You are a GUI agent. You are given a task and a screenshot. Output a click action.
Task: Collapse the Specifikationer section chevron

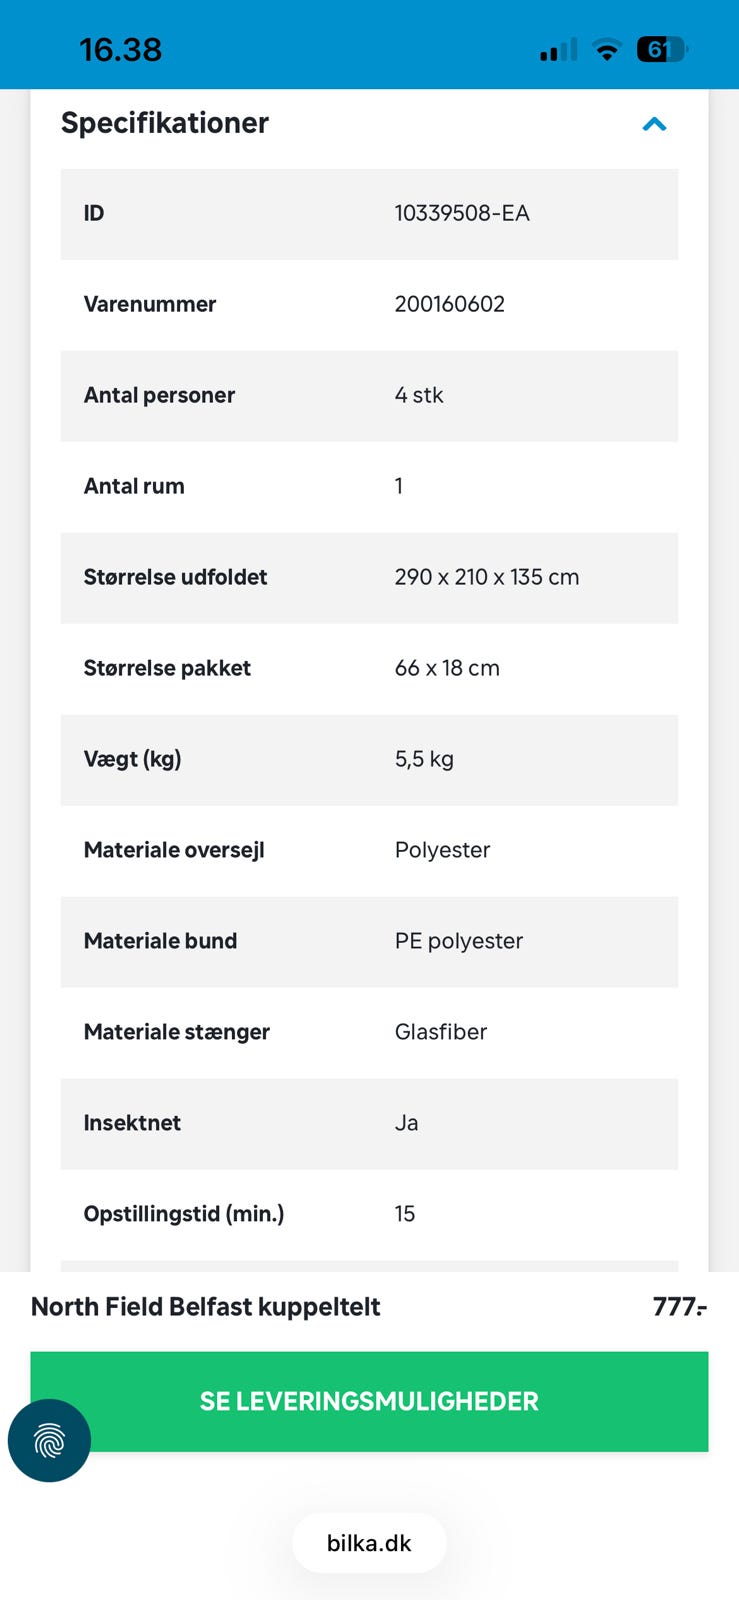click(x=654, y=124)
